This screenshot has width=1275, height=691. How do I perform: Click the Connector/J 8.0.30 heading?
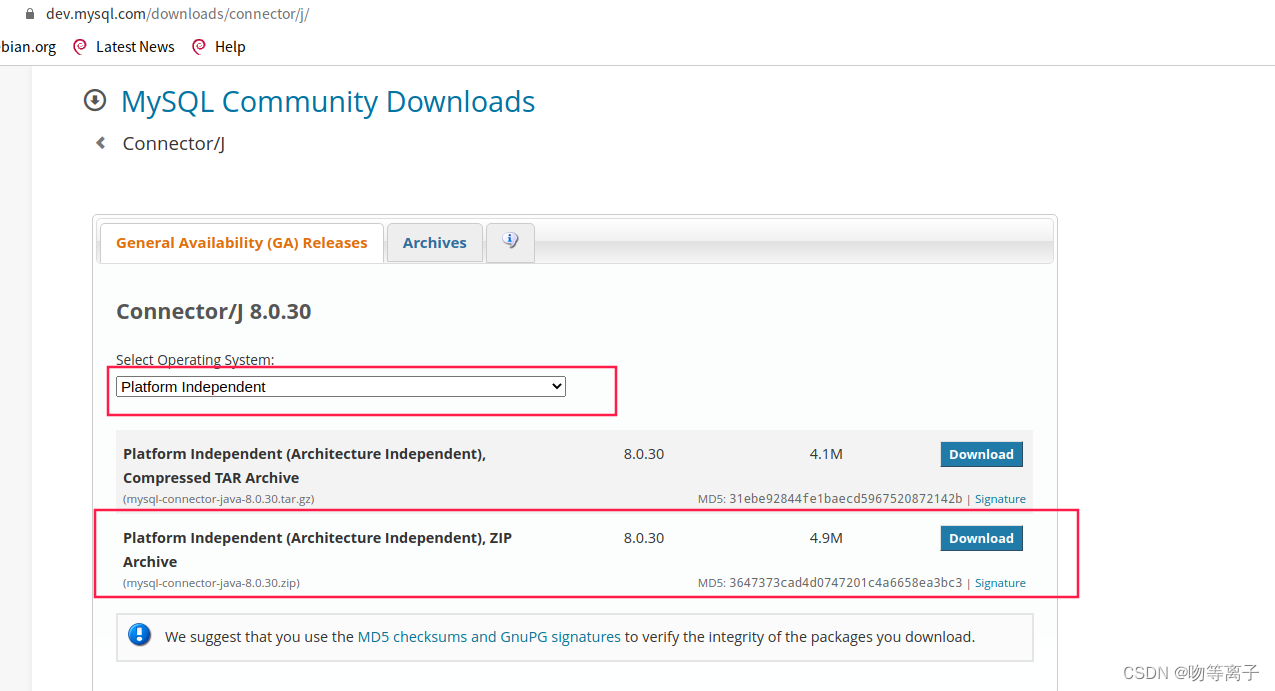(214, 312)
